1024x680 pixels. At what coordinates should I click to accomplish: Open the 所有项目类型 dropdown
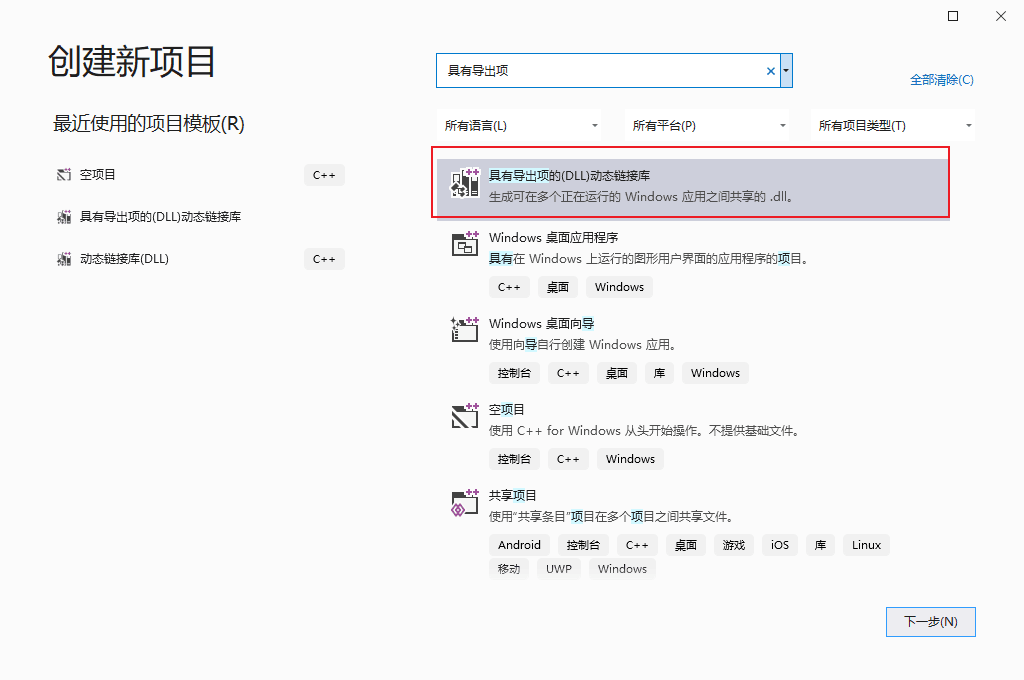point(893,124)
